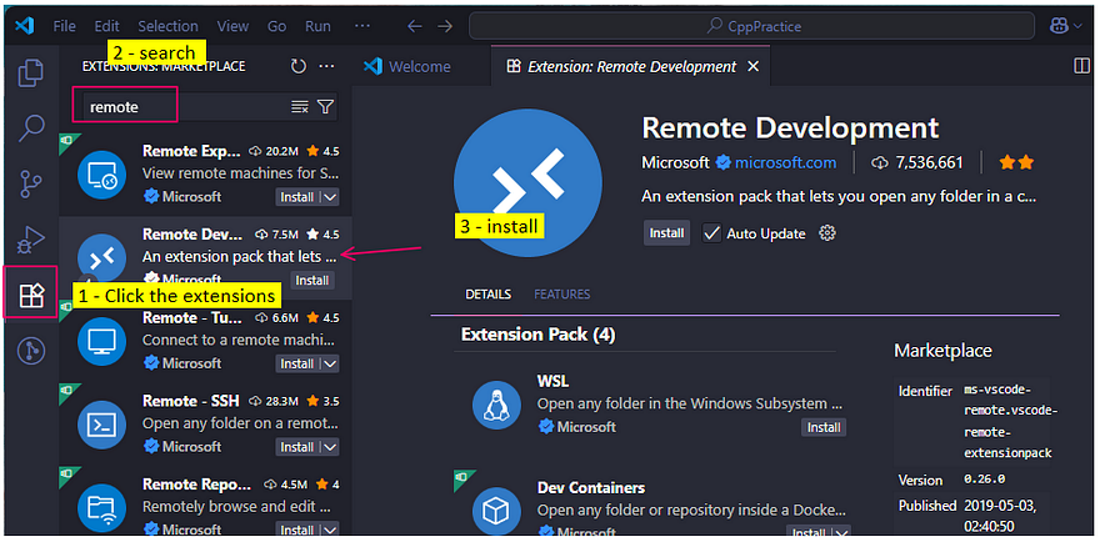Open extensions panel more actions (ellipsis)
Image resolution: width=1100 pixels, height=541 pixels.
click(326, 66)
